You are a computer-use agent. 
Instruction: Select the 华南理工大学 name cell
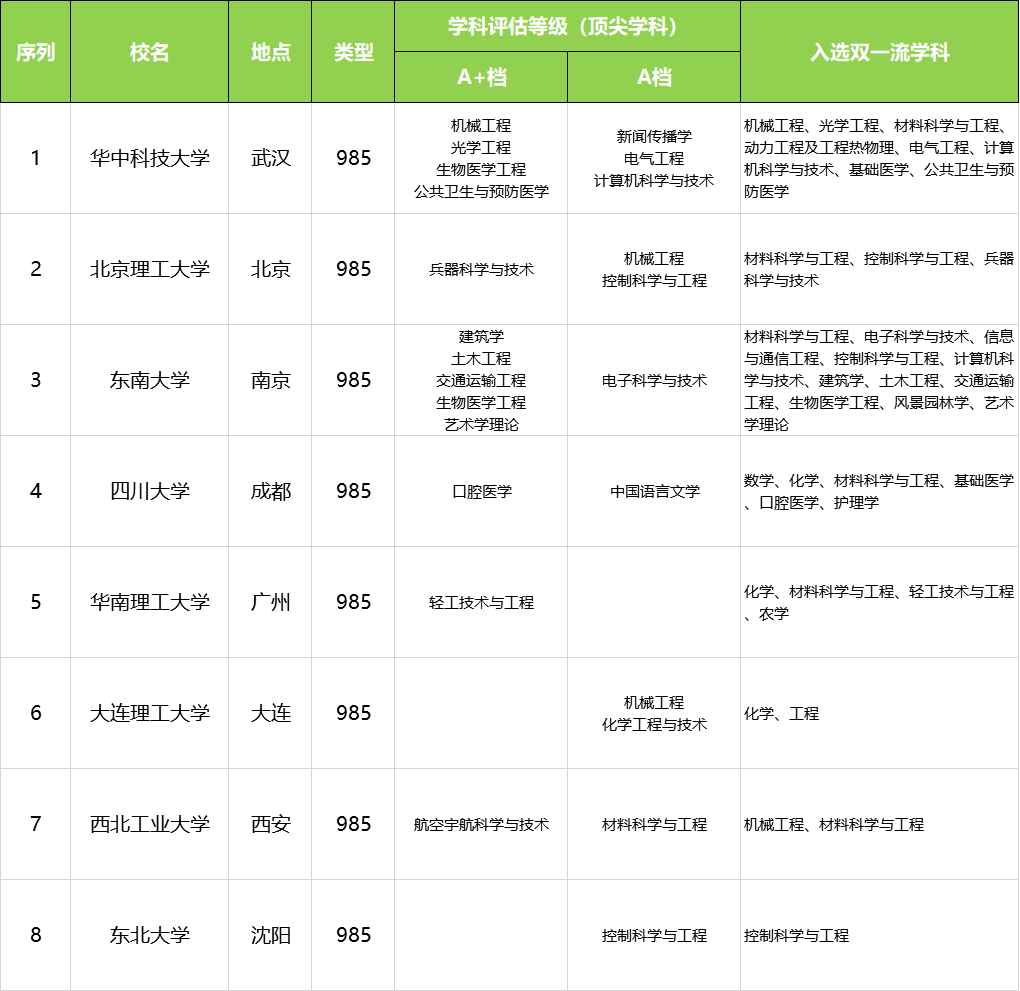[149, 602]
